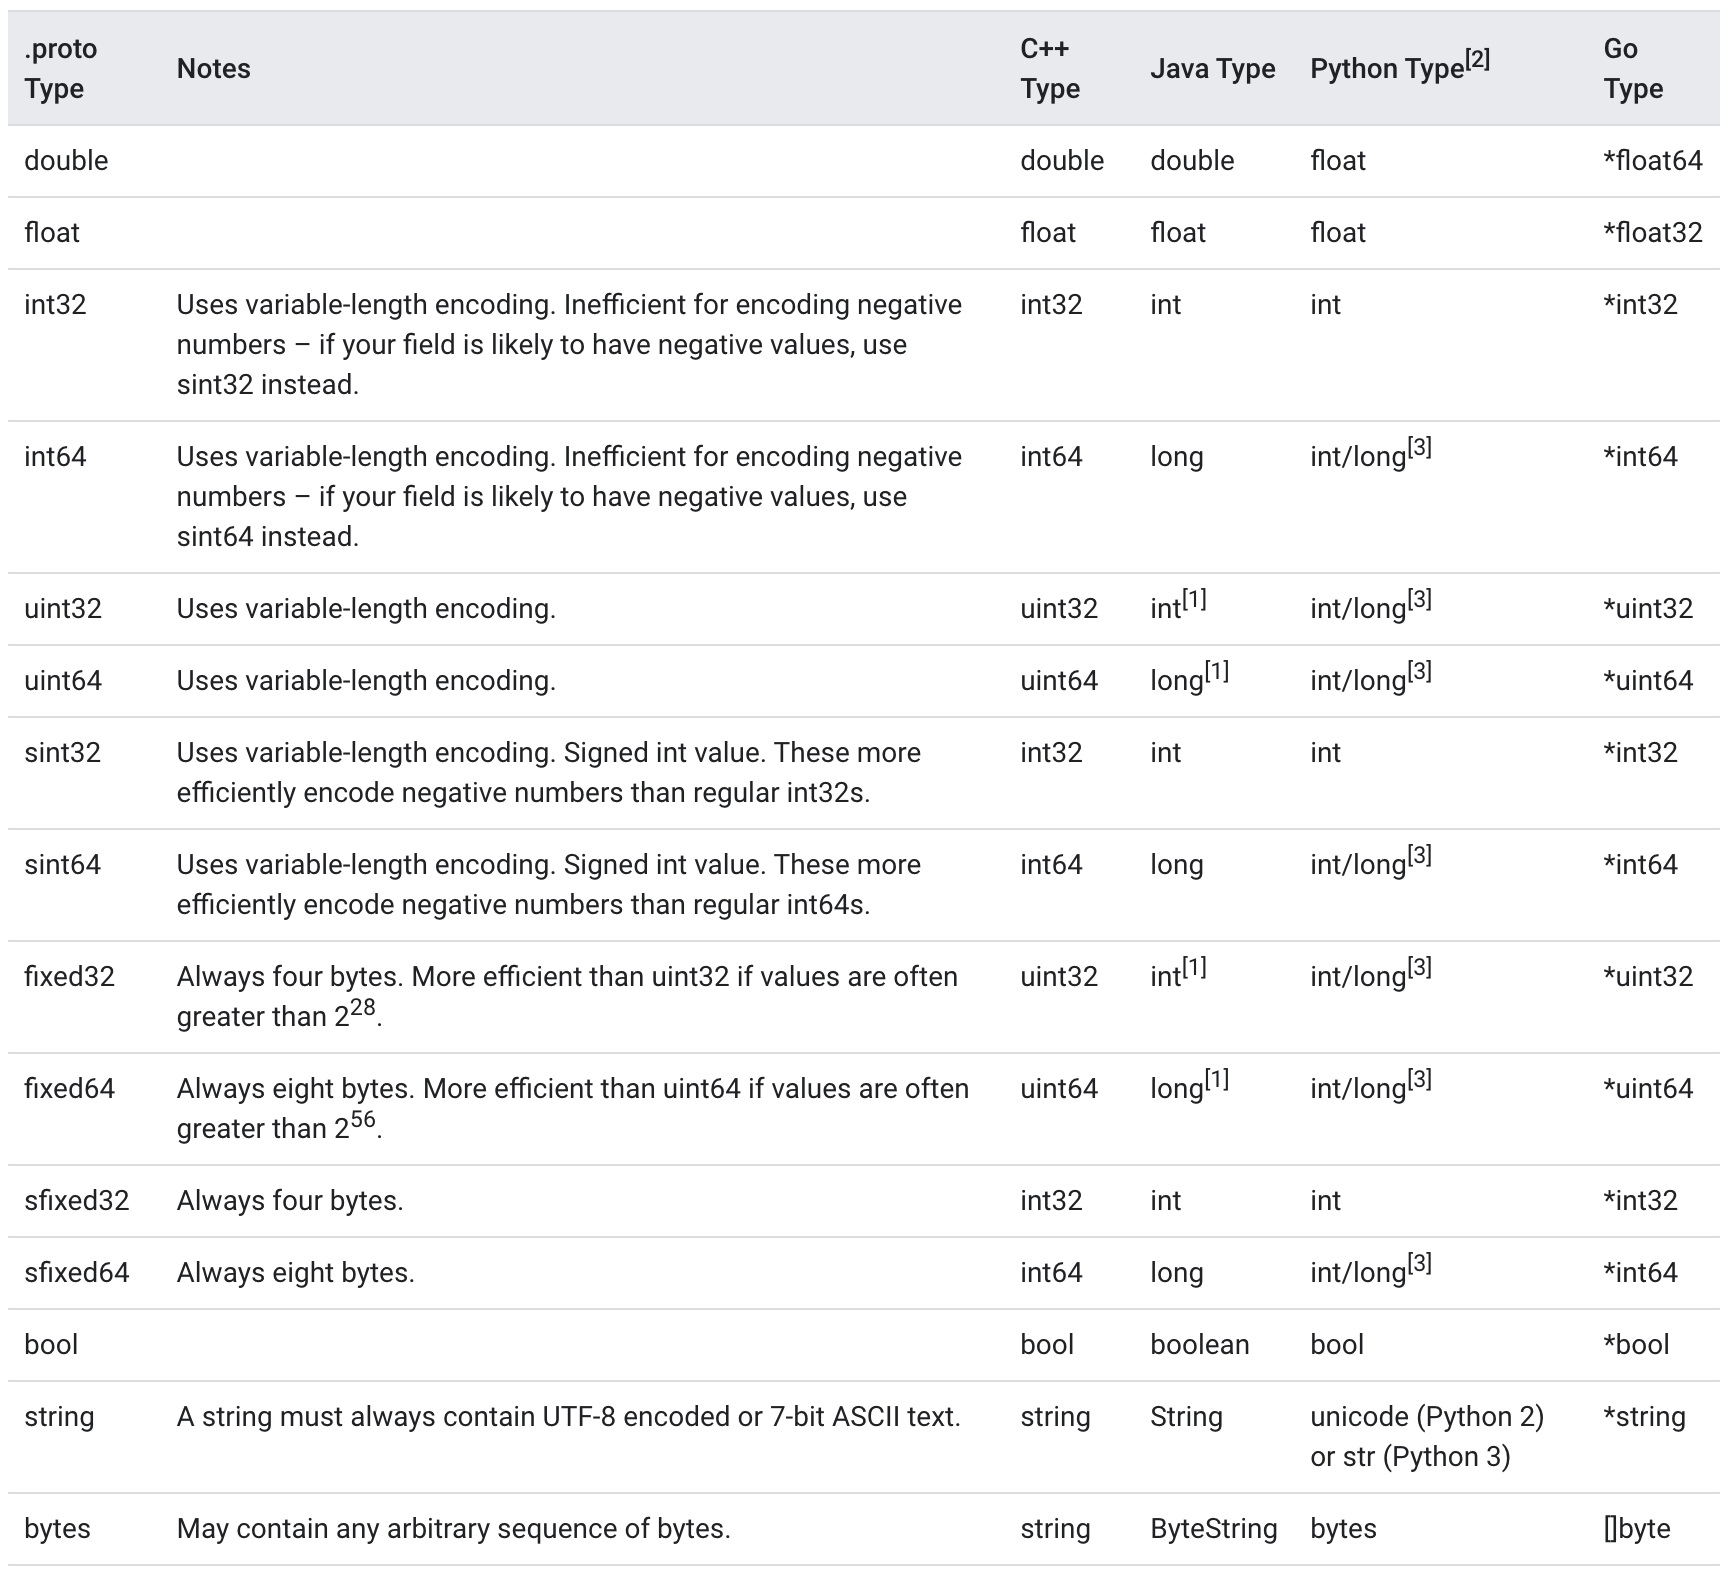Image resolution: width=1736 pixels, height=1576 pixels.
Task: Select the '*string' Go type cell
Action: [x=1644, y=1417]
